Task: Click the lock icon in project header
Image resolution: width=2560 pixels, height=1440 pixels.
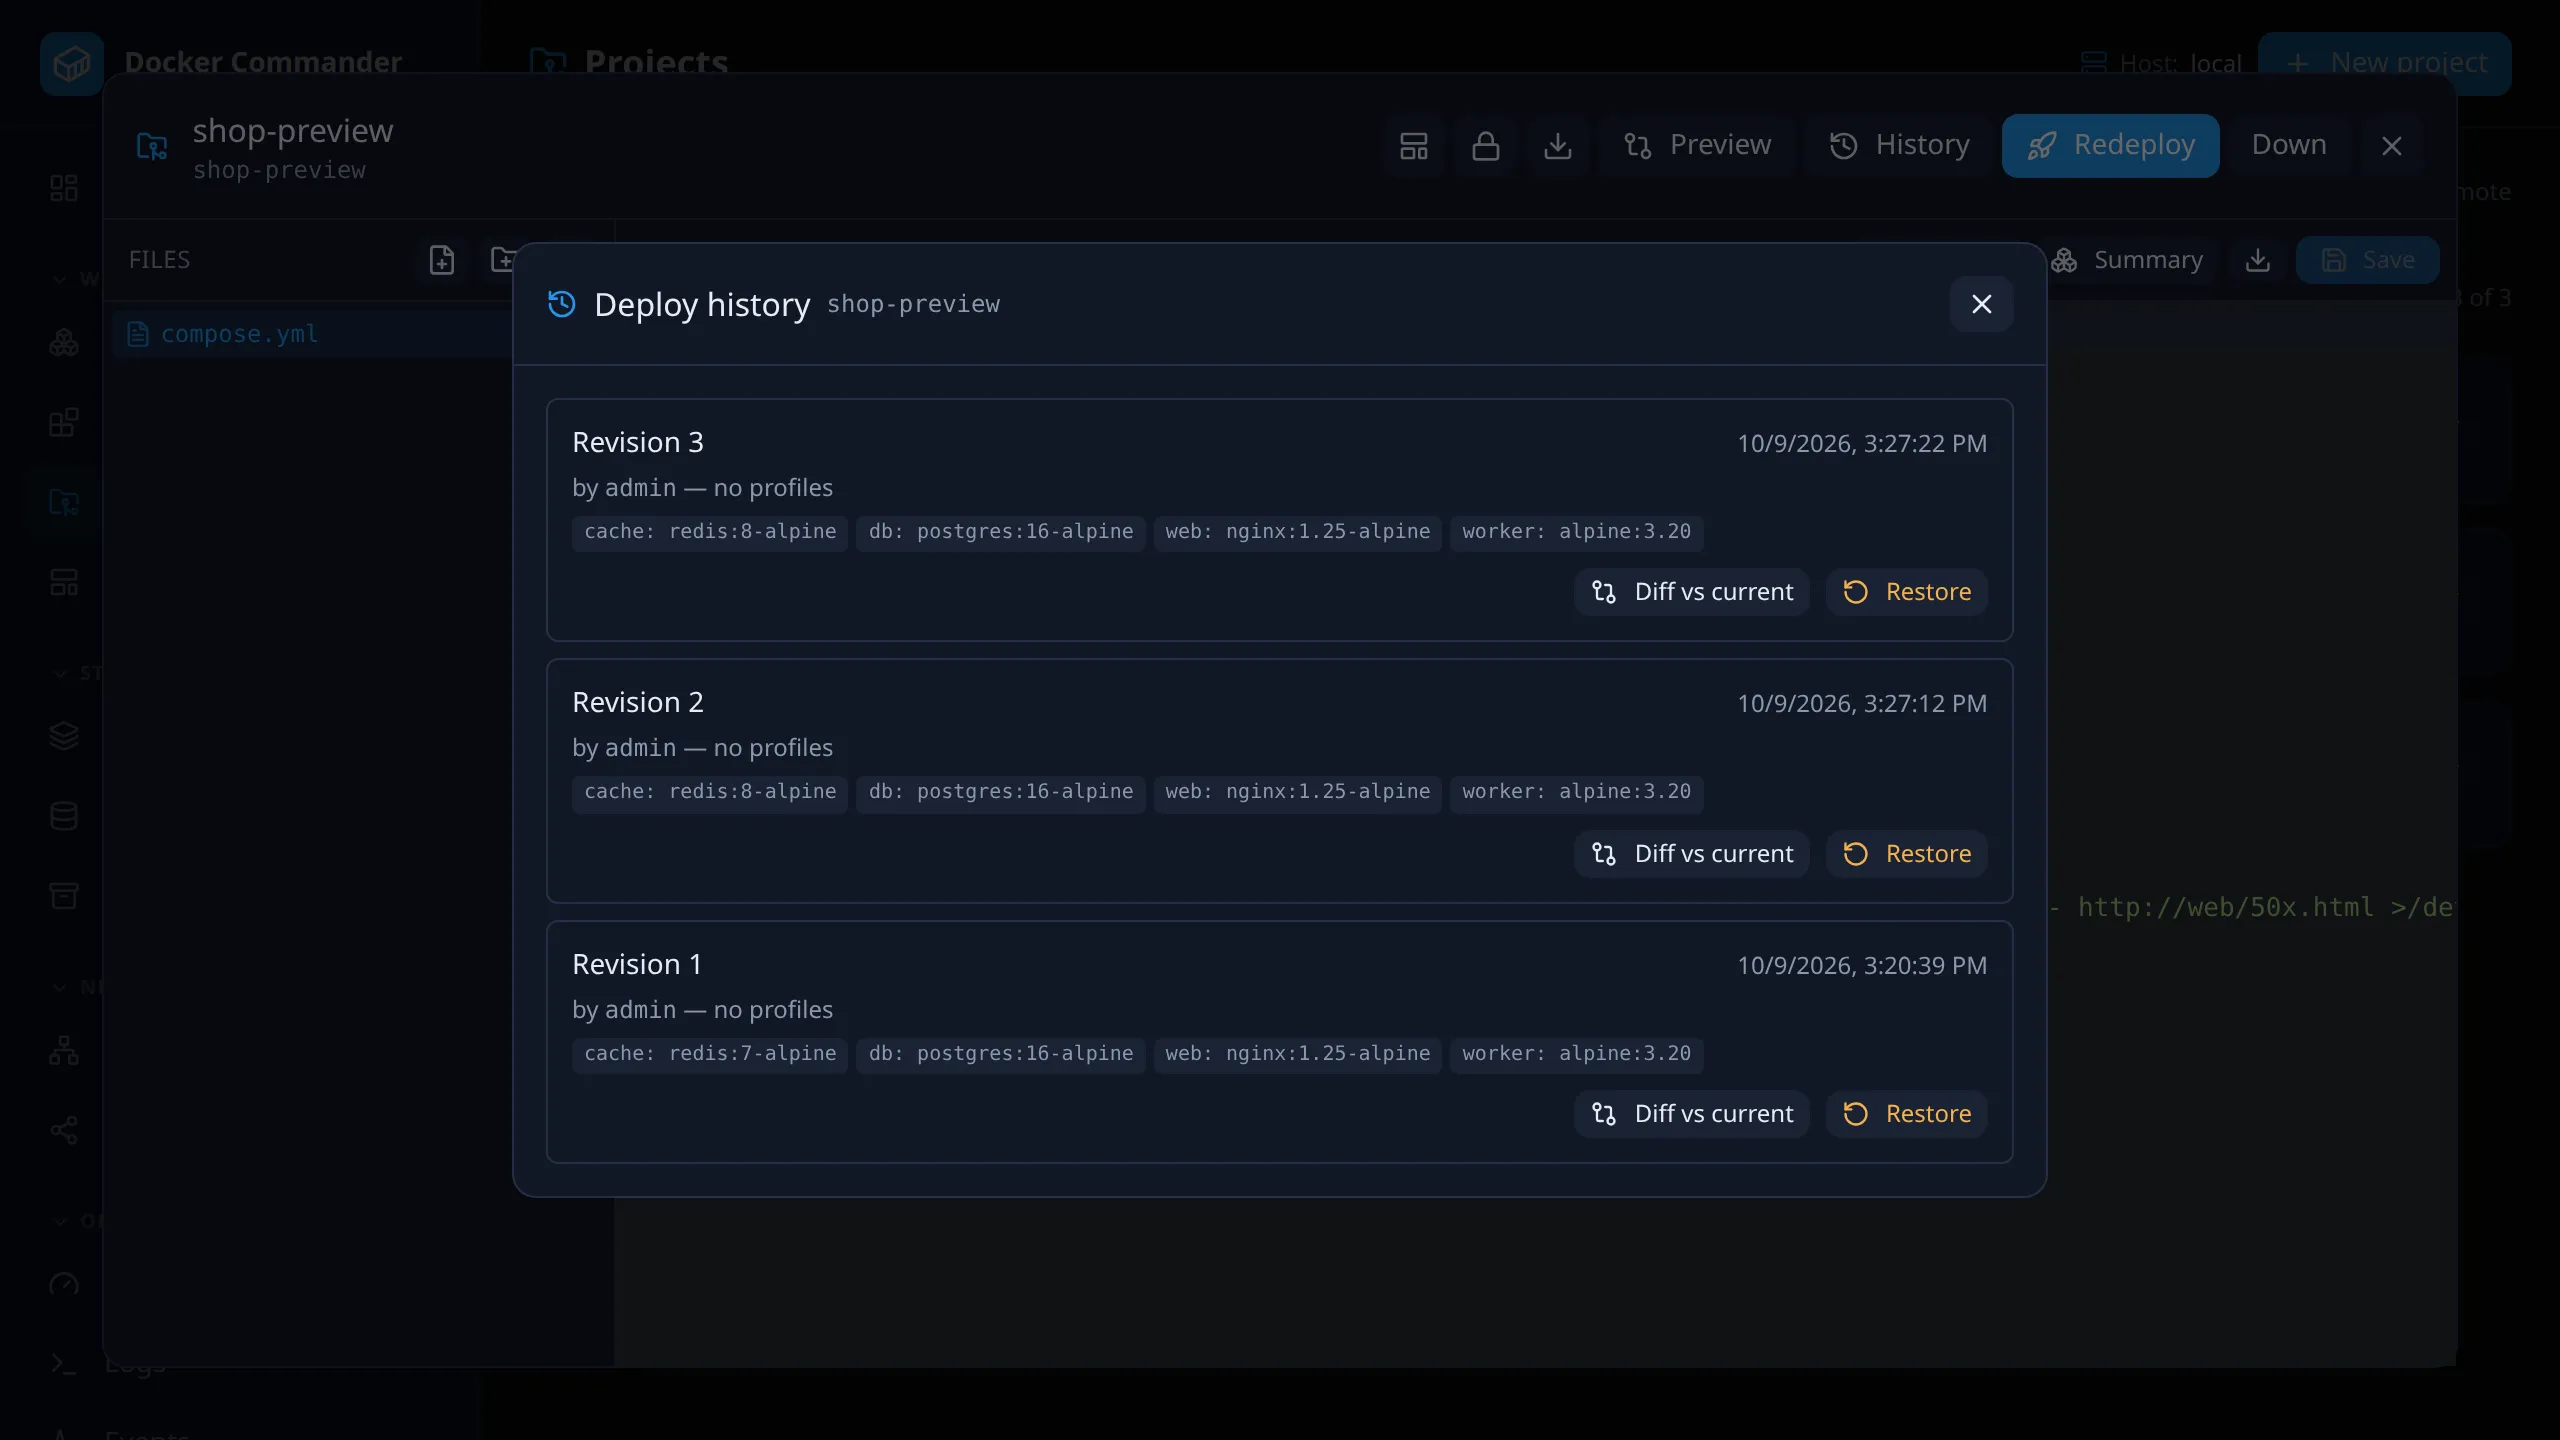Action: tap(1486, 146)
